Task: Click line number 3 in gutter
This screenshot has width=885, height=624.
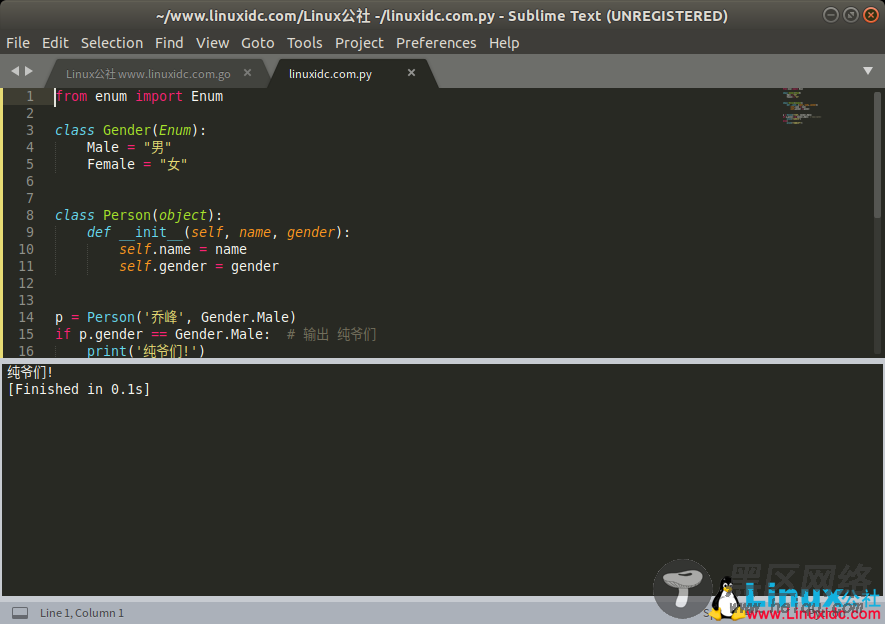Action: click(30, 130)
